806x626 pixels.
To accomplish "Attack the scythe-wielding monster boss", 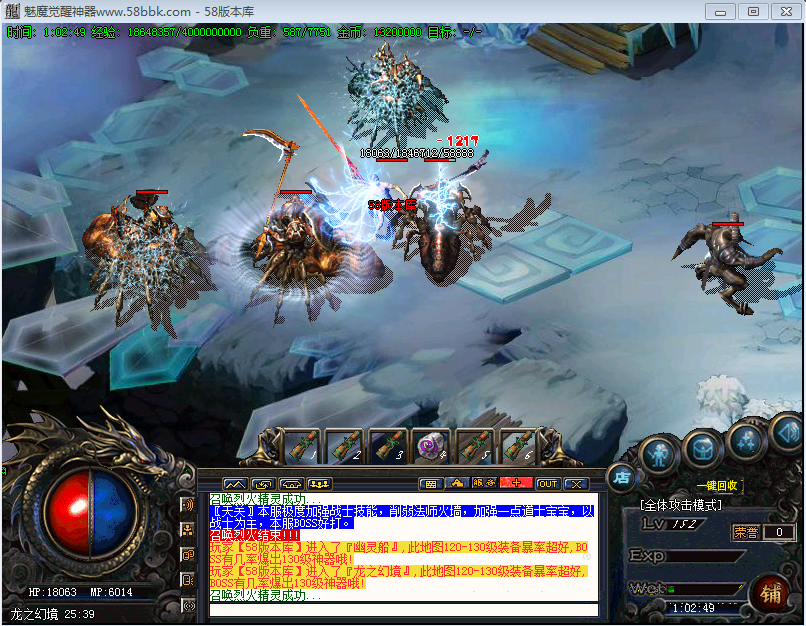I will tap(303, 247).
